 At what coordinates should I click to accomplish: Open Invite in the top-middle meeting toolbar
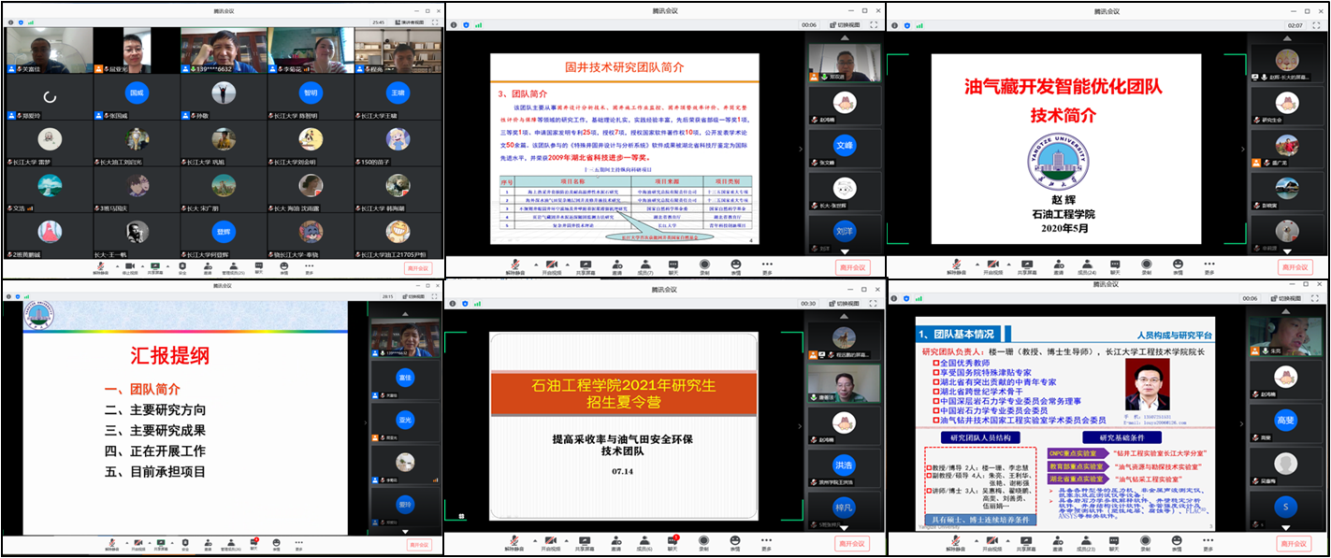point(616,265)
